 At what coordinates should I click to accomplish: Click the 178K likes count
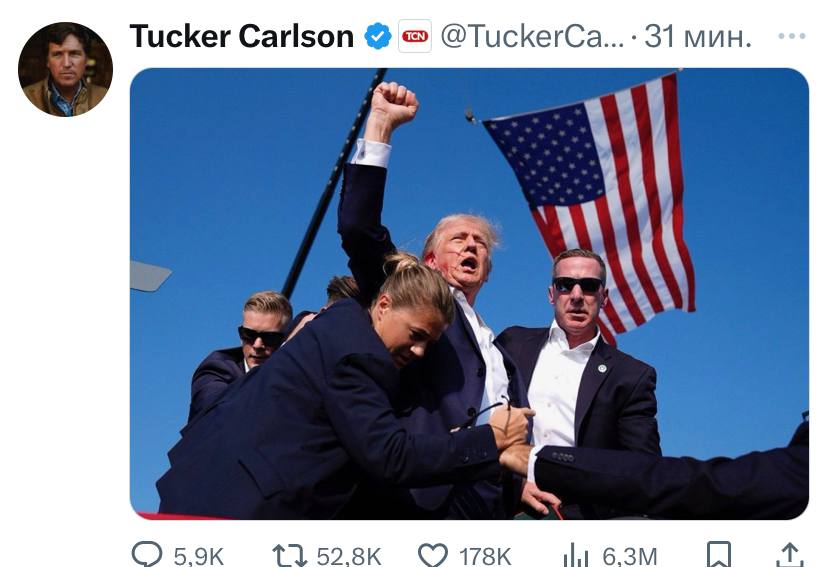485,556
